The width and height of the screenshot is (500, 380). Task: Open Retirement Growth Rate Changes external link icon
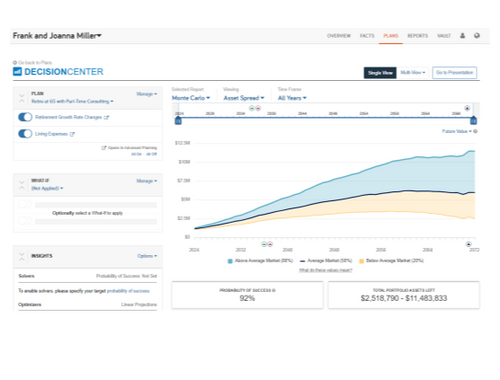106,117
